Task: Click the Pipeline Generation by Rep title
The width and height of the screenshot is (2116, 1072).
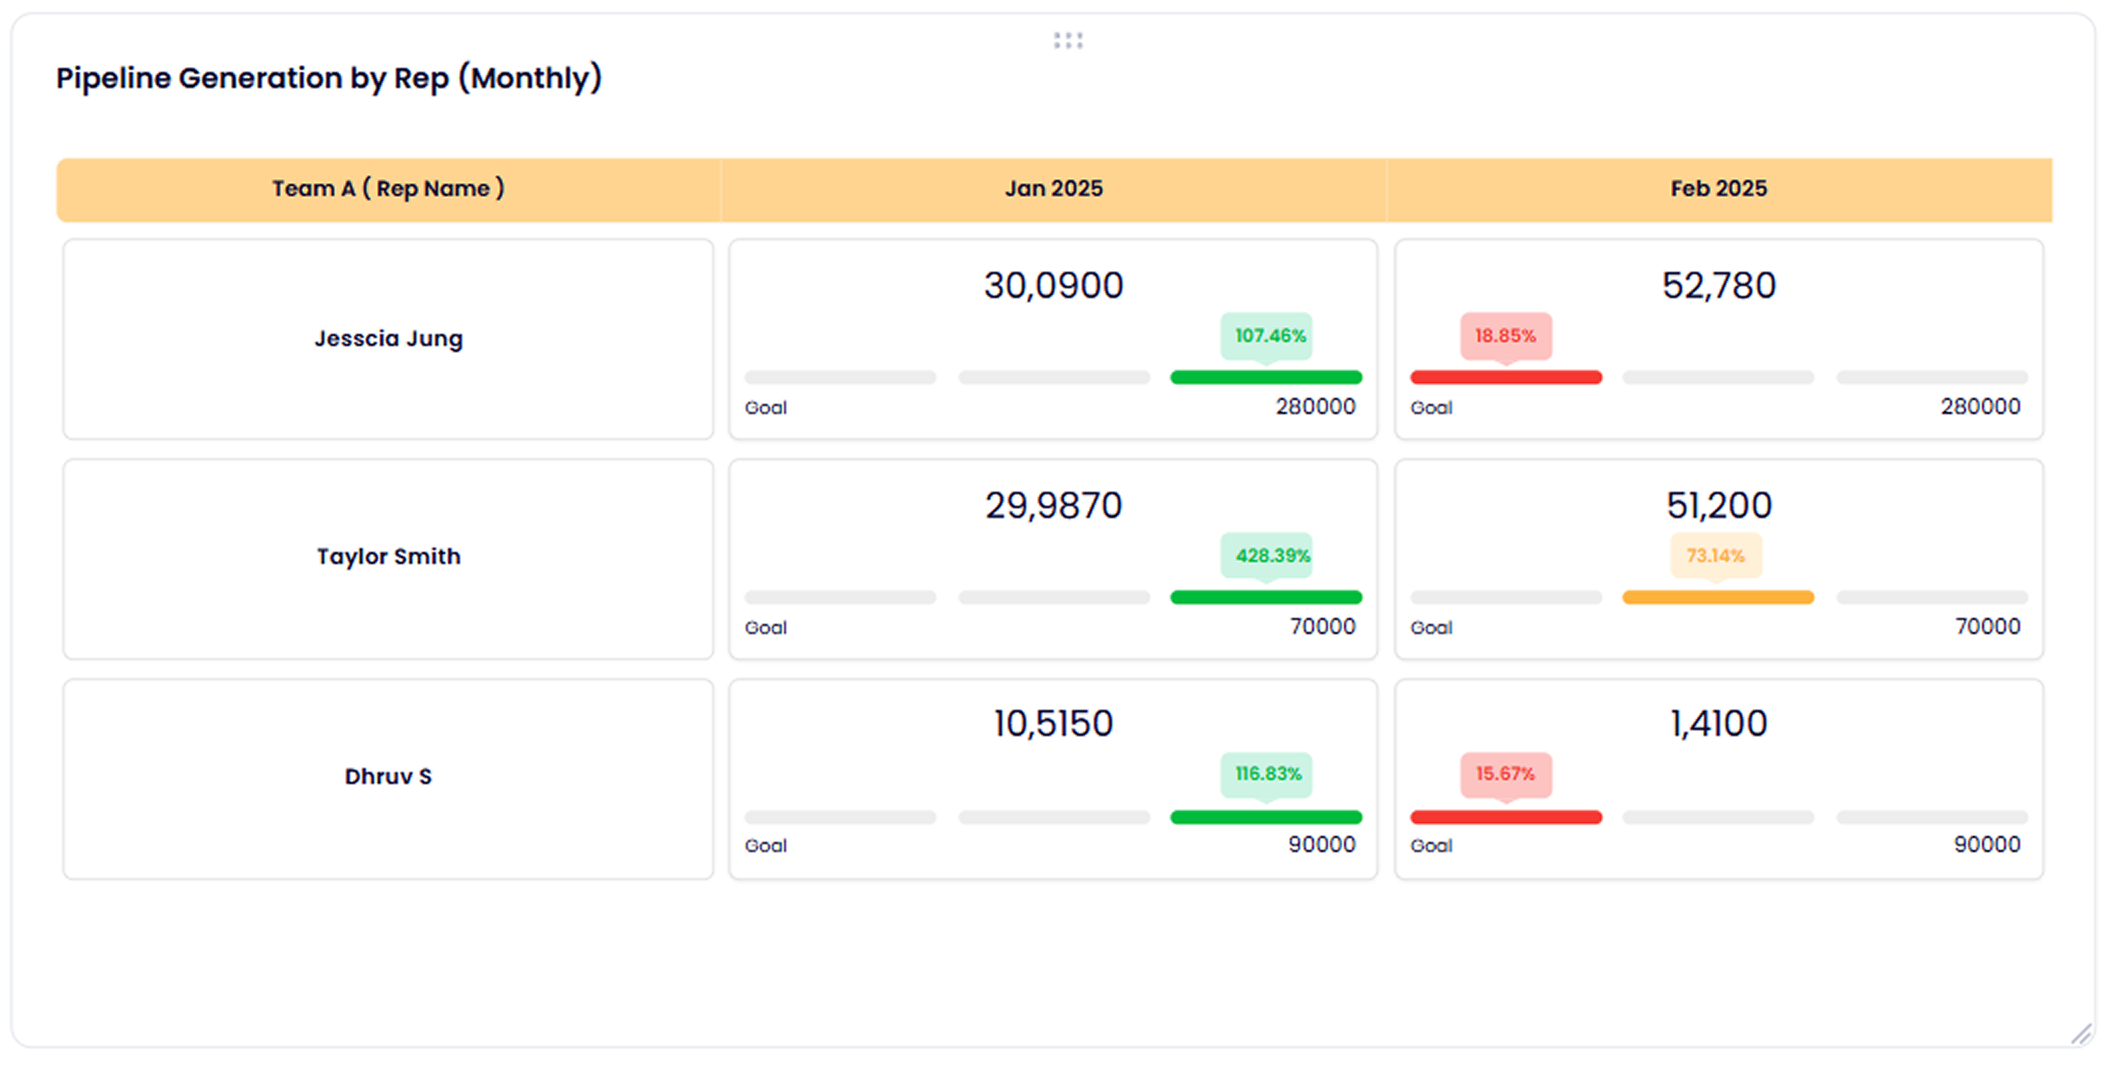Action: [329, 78]
